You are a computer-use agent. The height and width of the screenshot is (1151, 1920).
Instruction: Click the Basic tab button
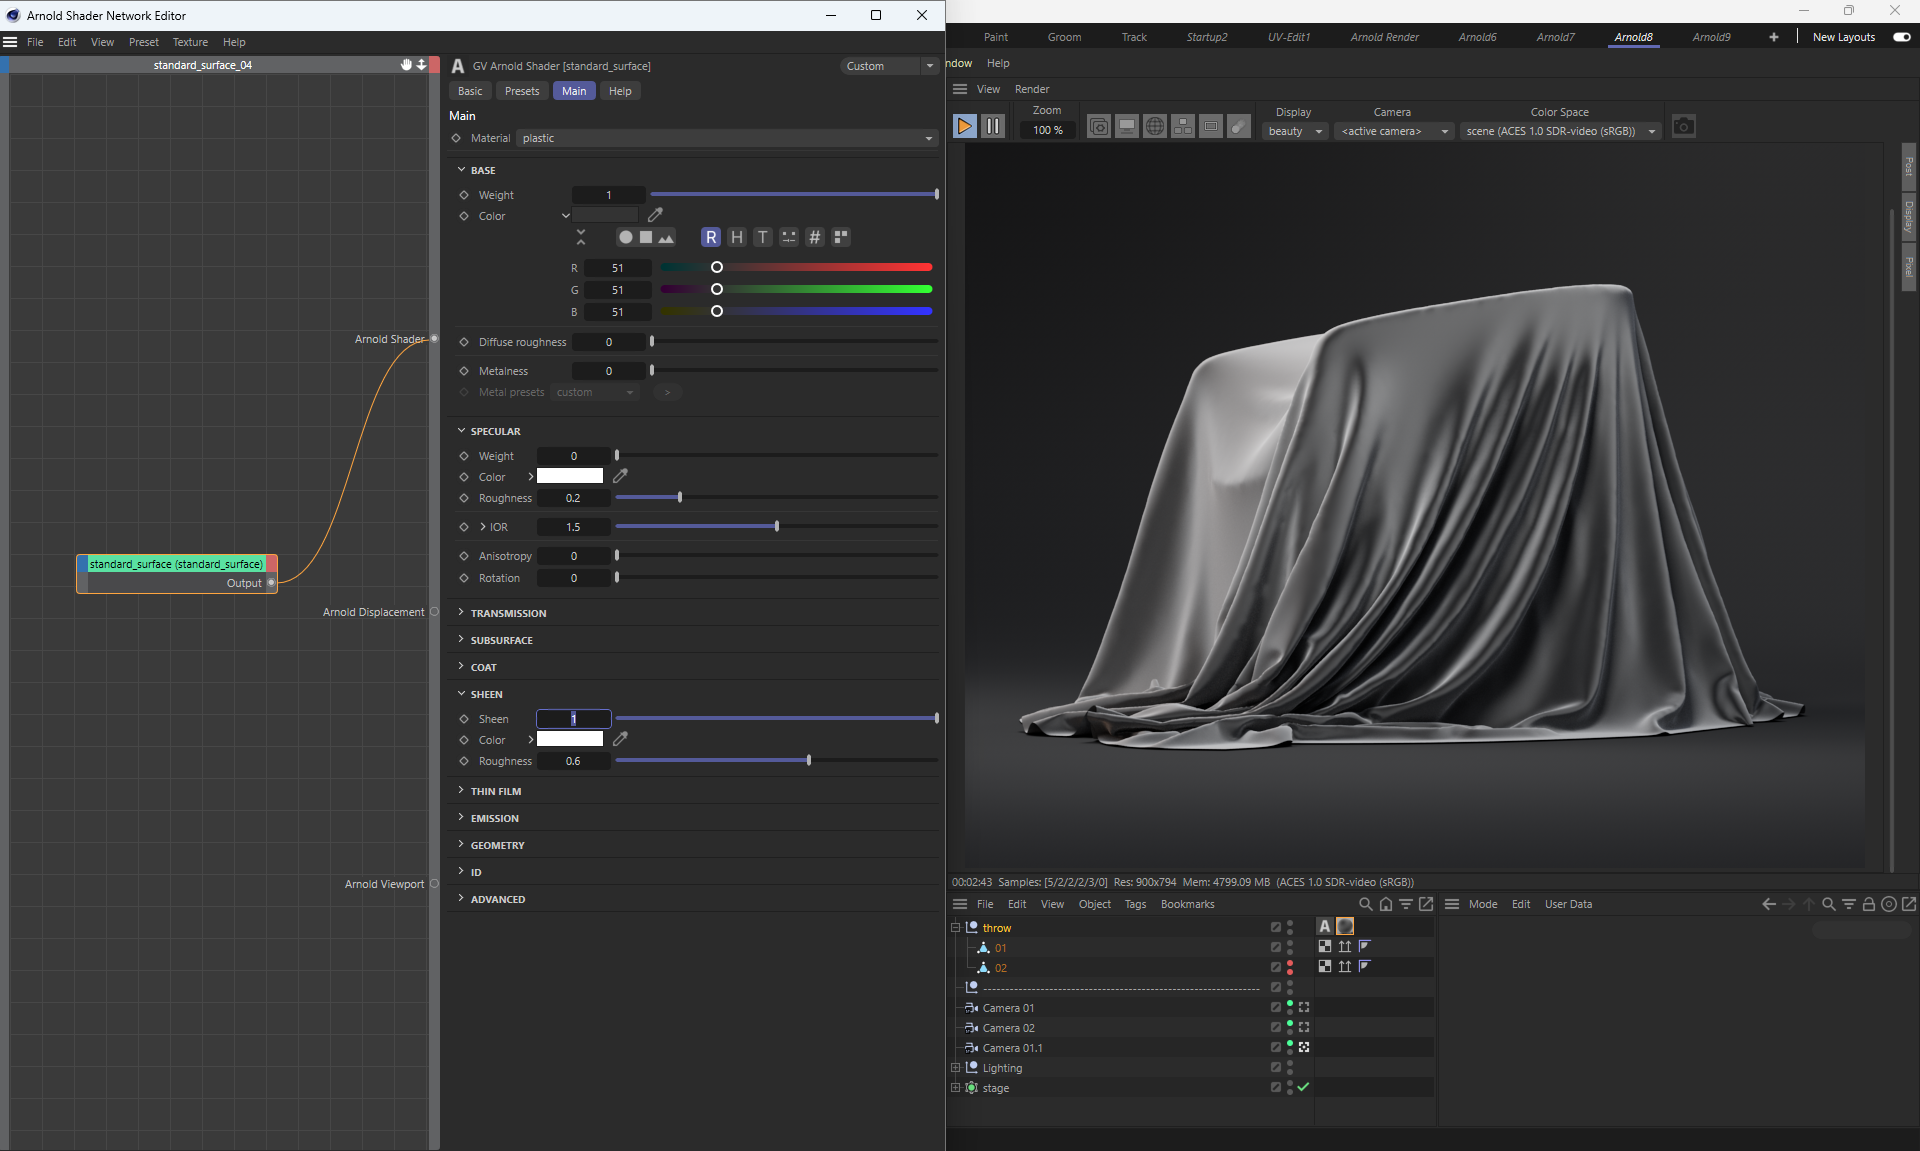470,91
